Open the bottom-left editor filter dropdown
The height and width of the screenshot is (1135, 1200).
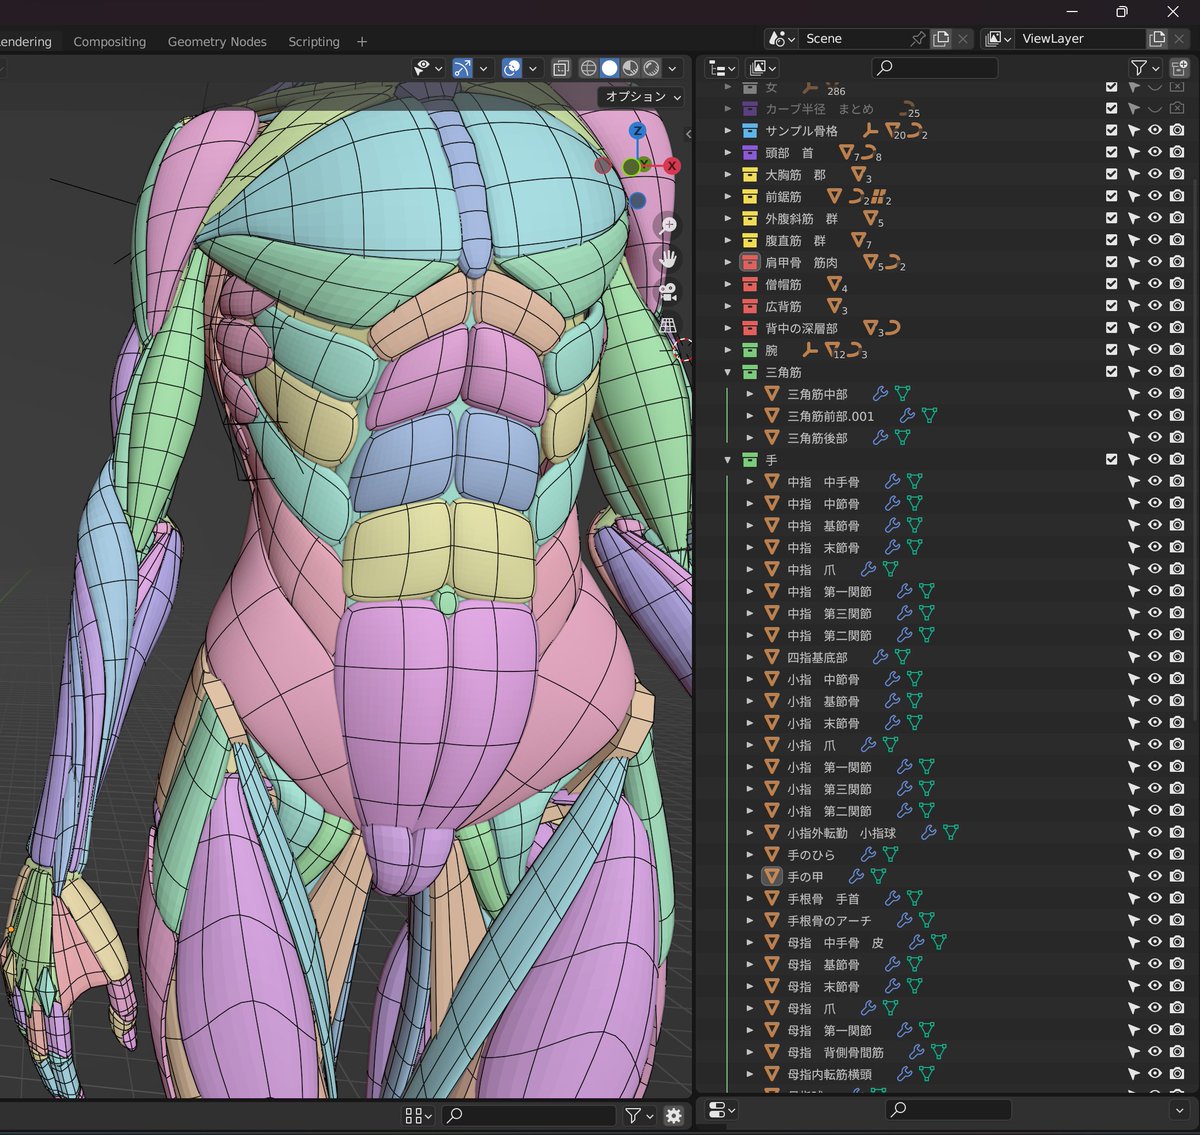639,1116
